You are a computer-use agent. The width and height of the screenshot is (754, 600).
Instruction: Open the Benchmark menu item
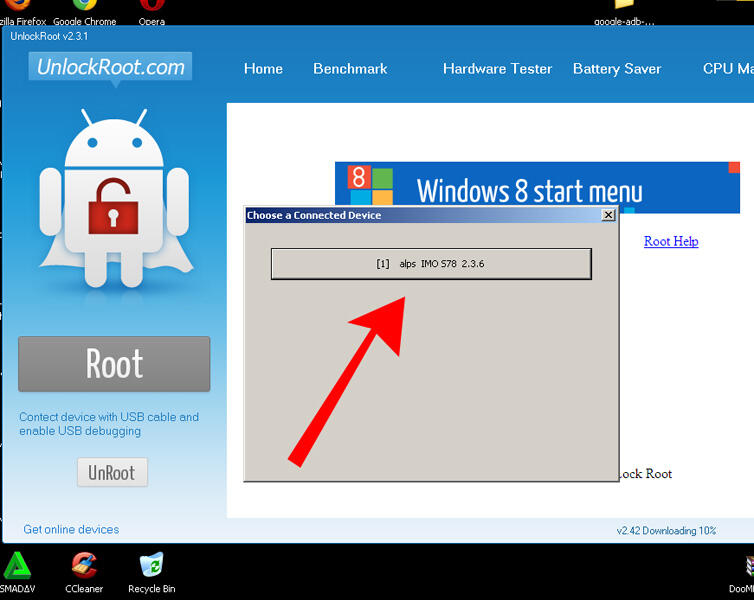[x=350, y=69]
